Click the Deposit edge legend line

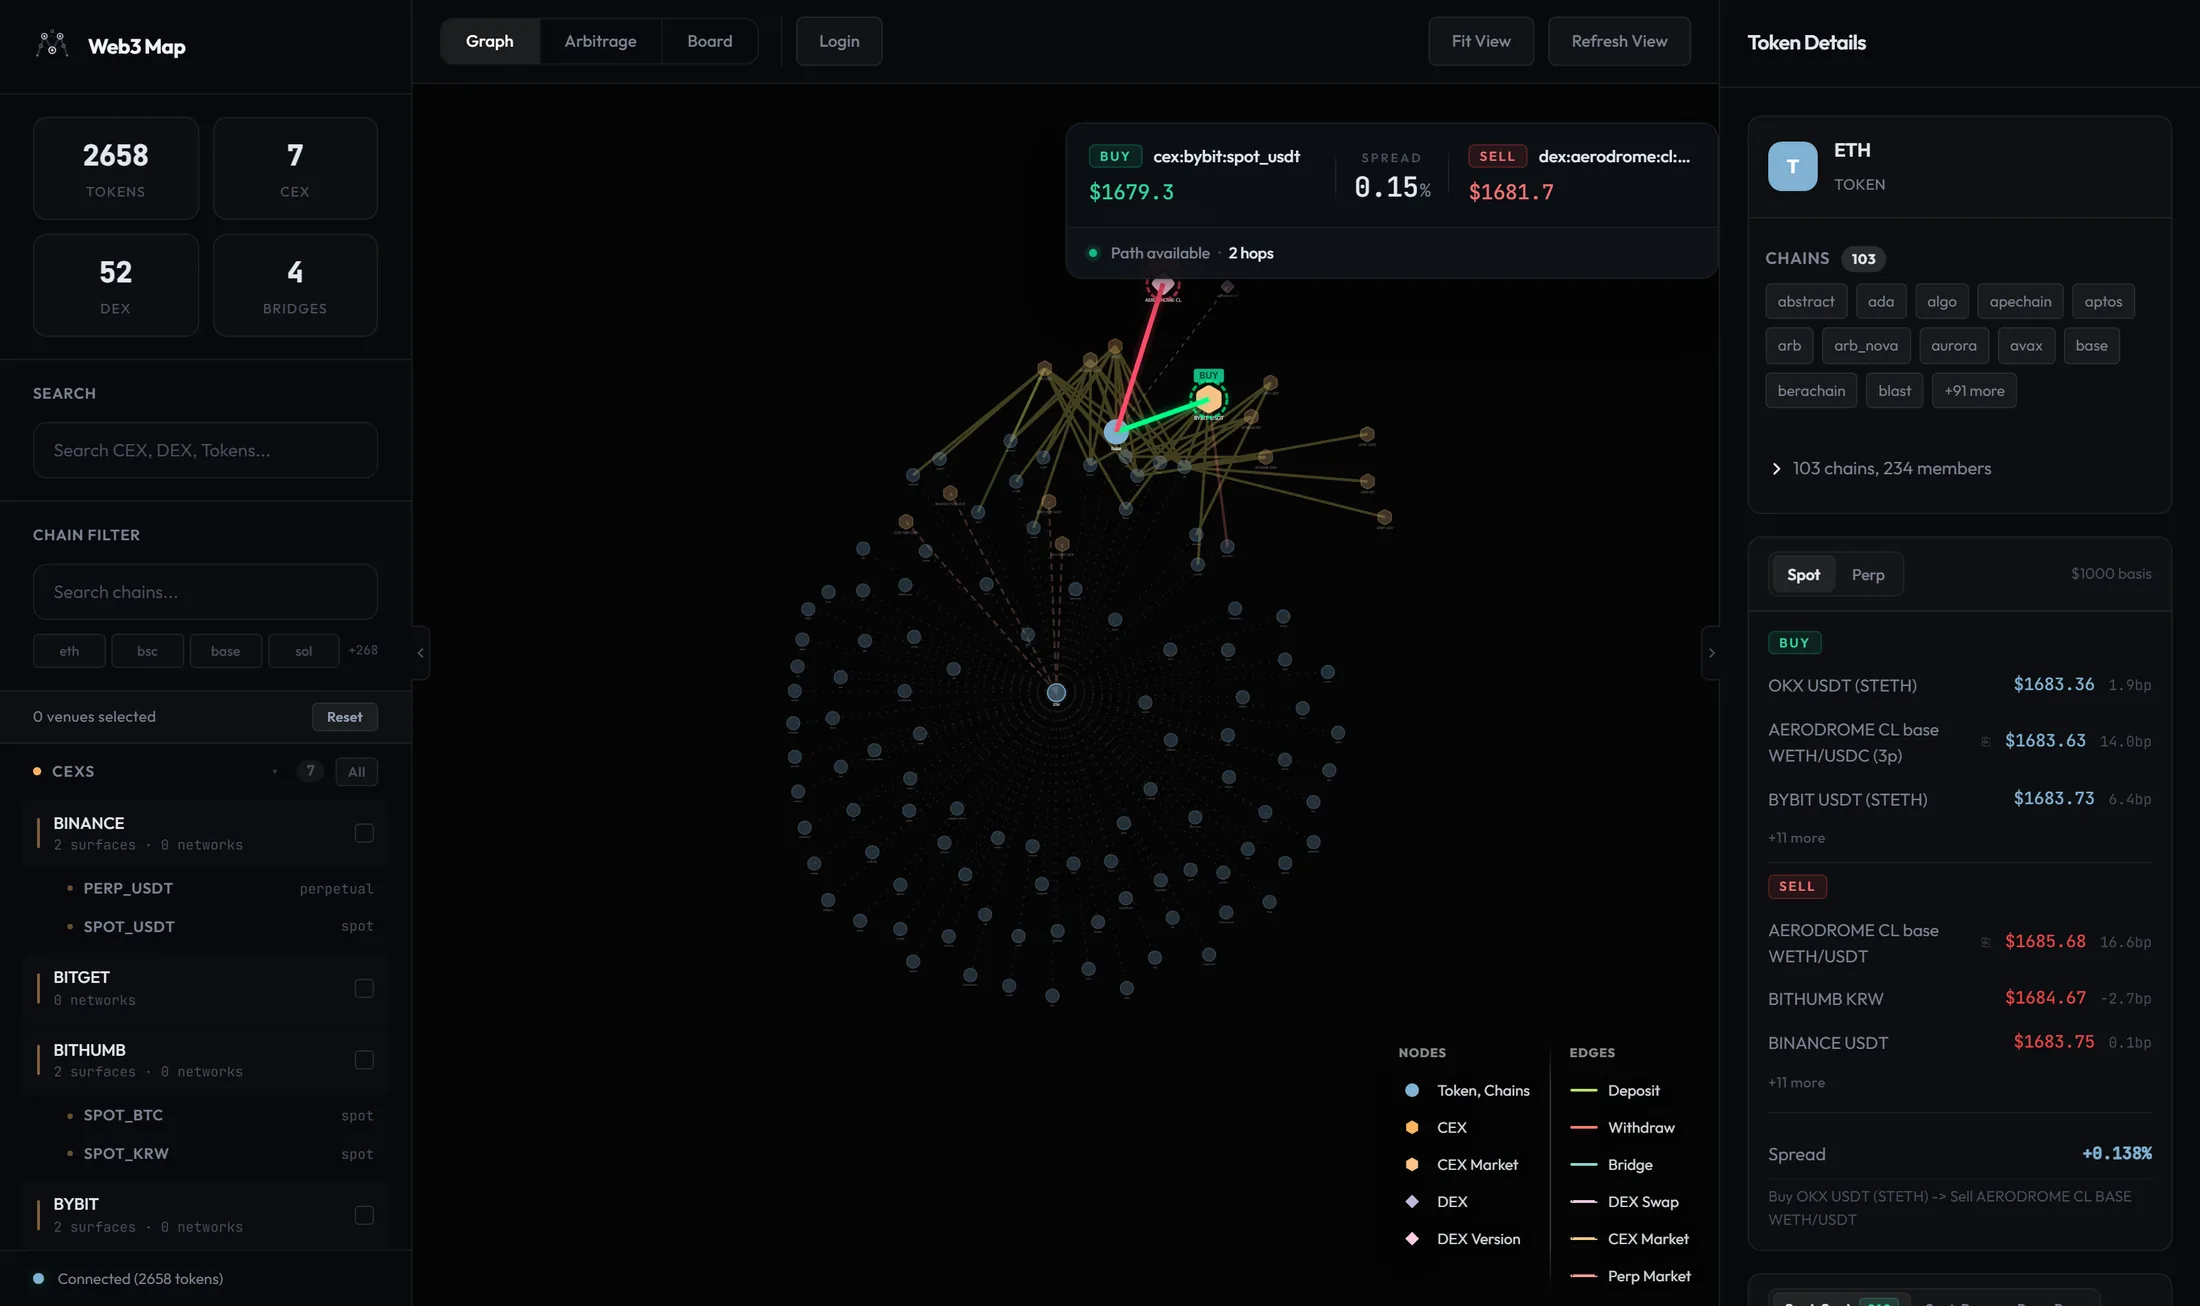[x=1583, y=1090]
